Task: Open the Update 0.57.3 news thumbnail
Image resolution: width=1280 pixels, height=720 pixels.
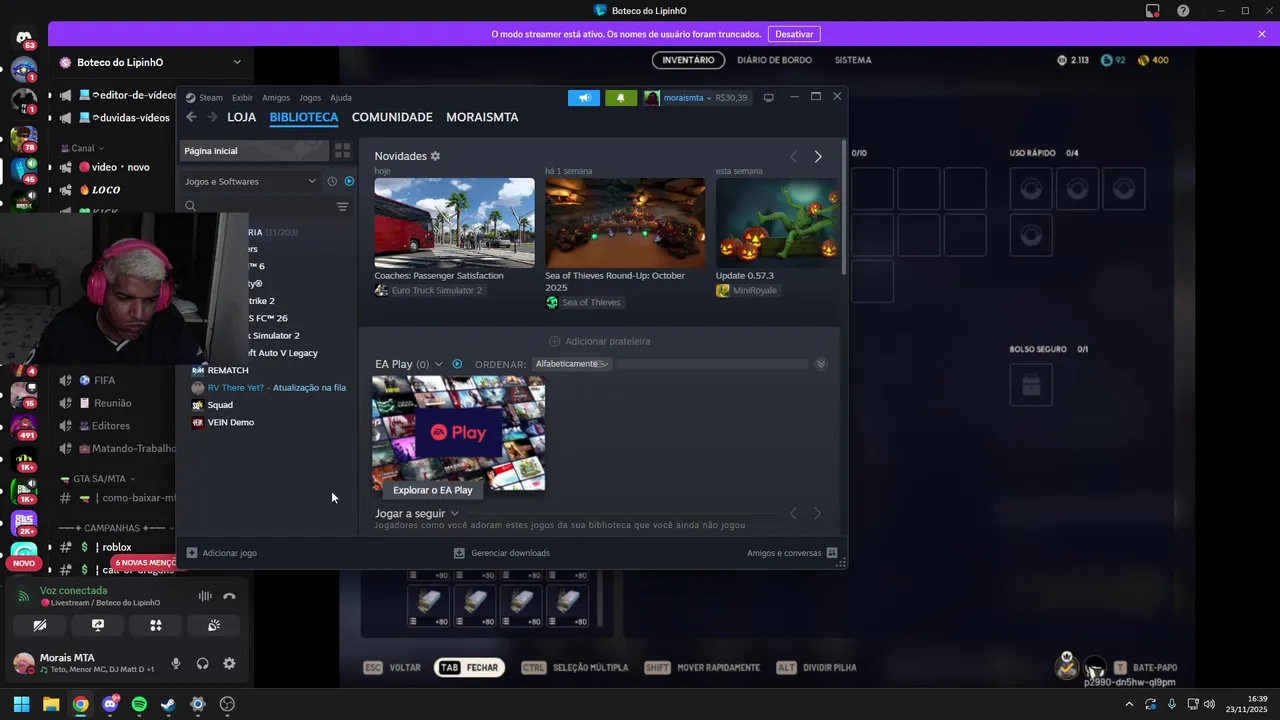Action: click(x=778, y=223)
